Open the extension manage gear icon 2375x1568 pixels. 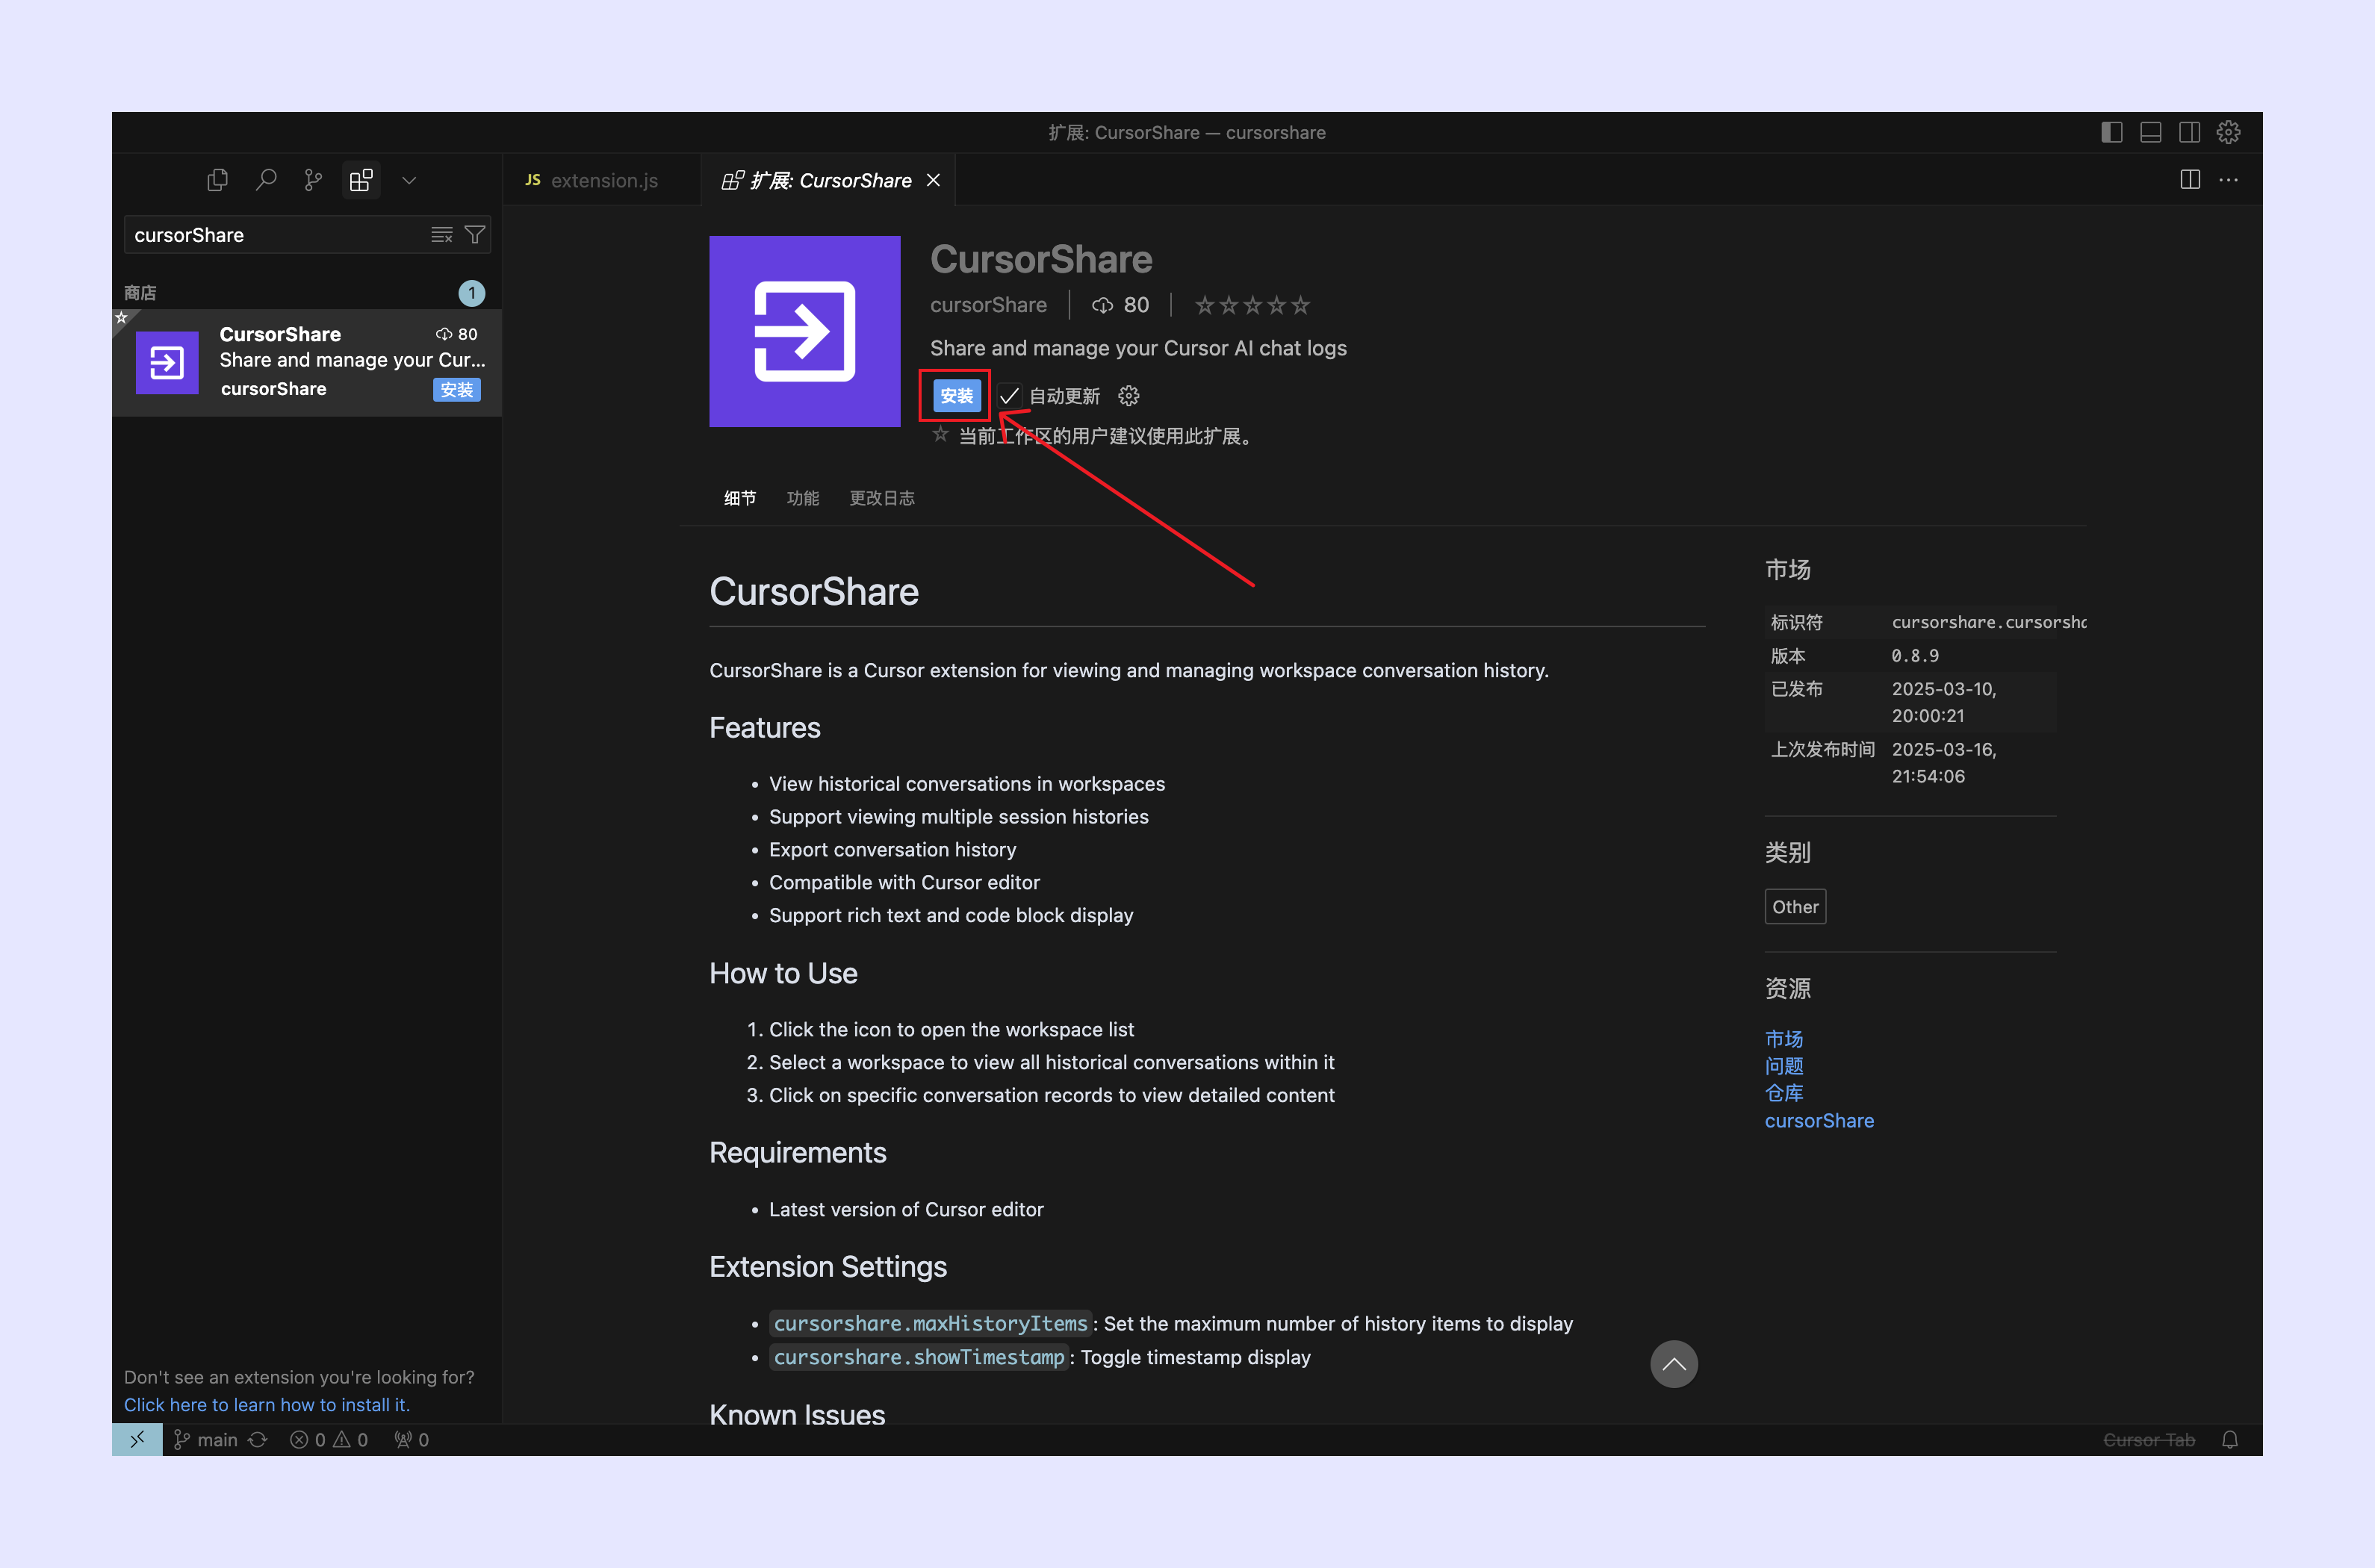[1129, 396]
